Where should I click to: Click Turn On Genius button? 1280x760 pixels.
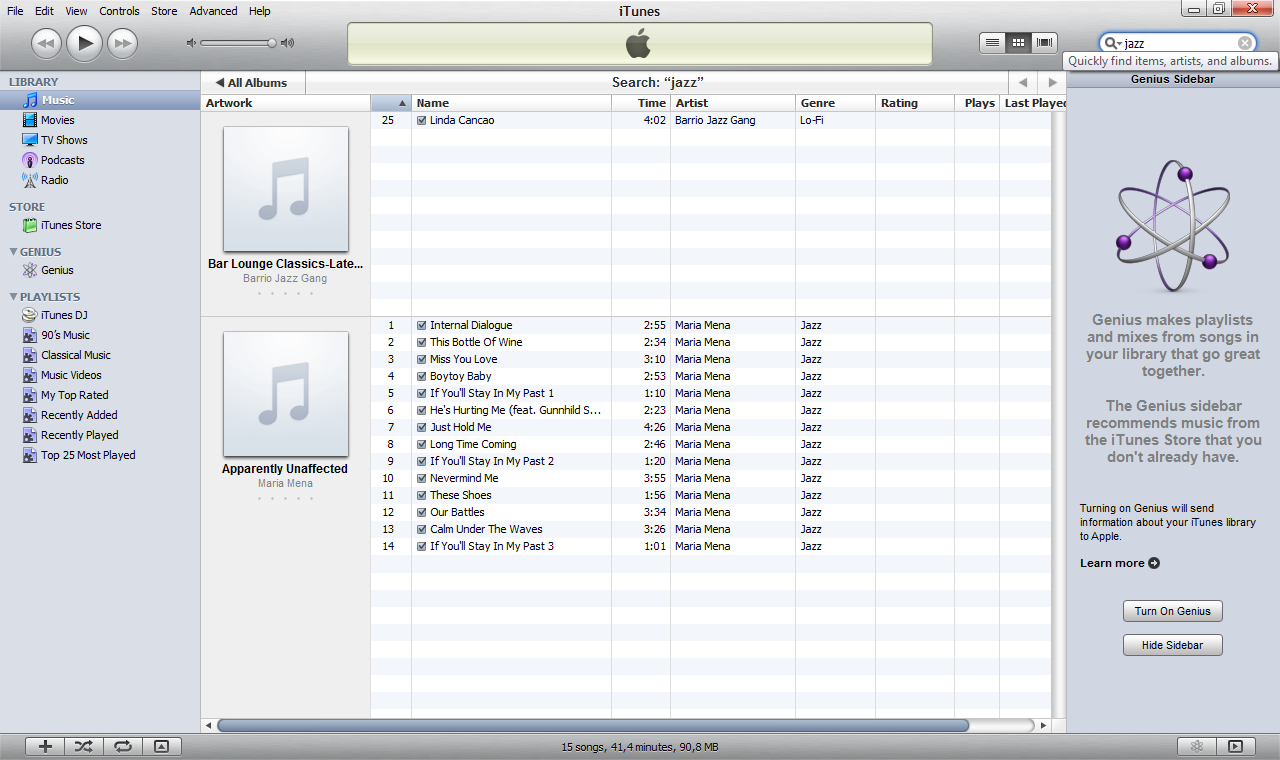click(1172, 611)
